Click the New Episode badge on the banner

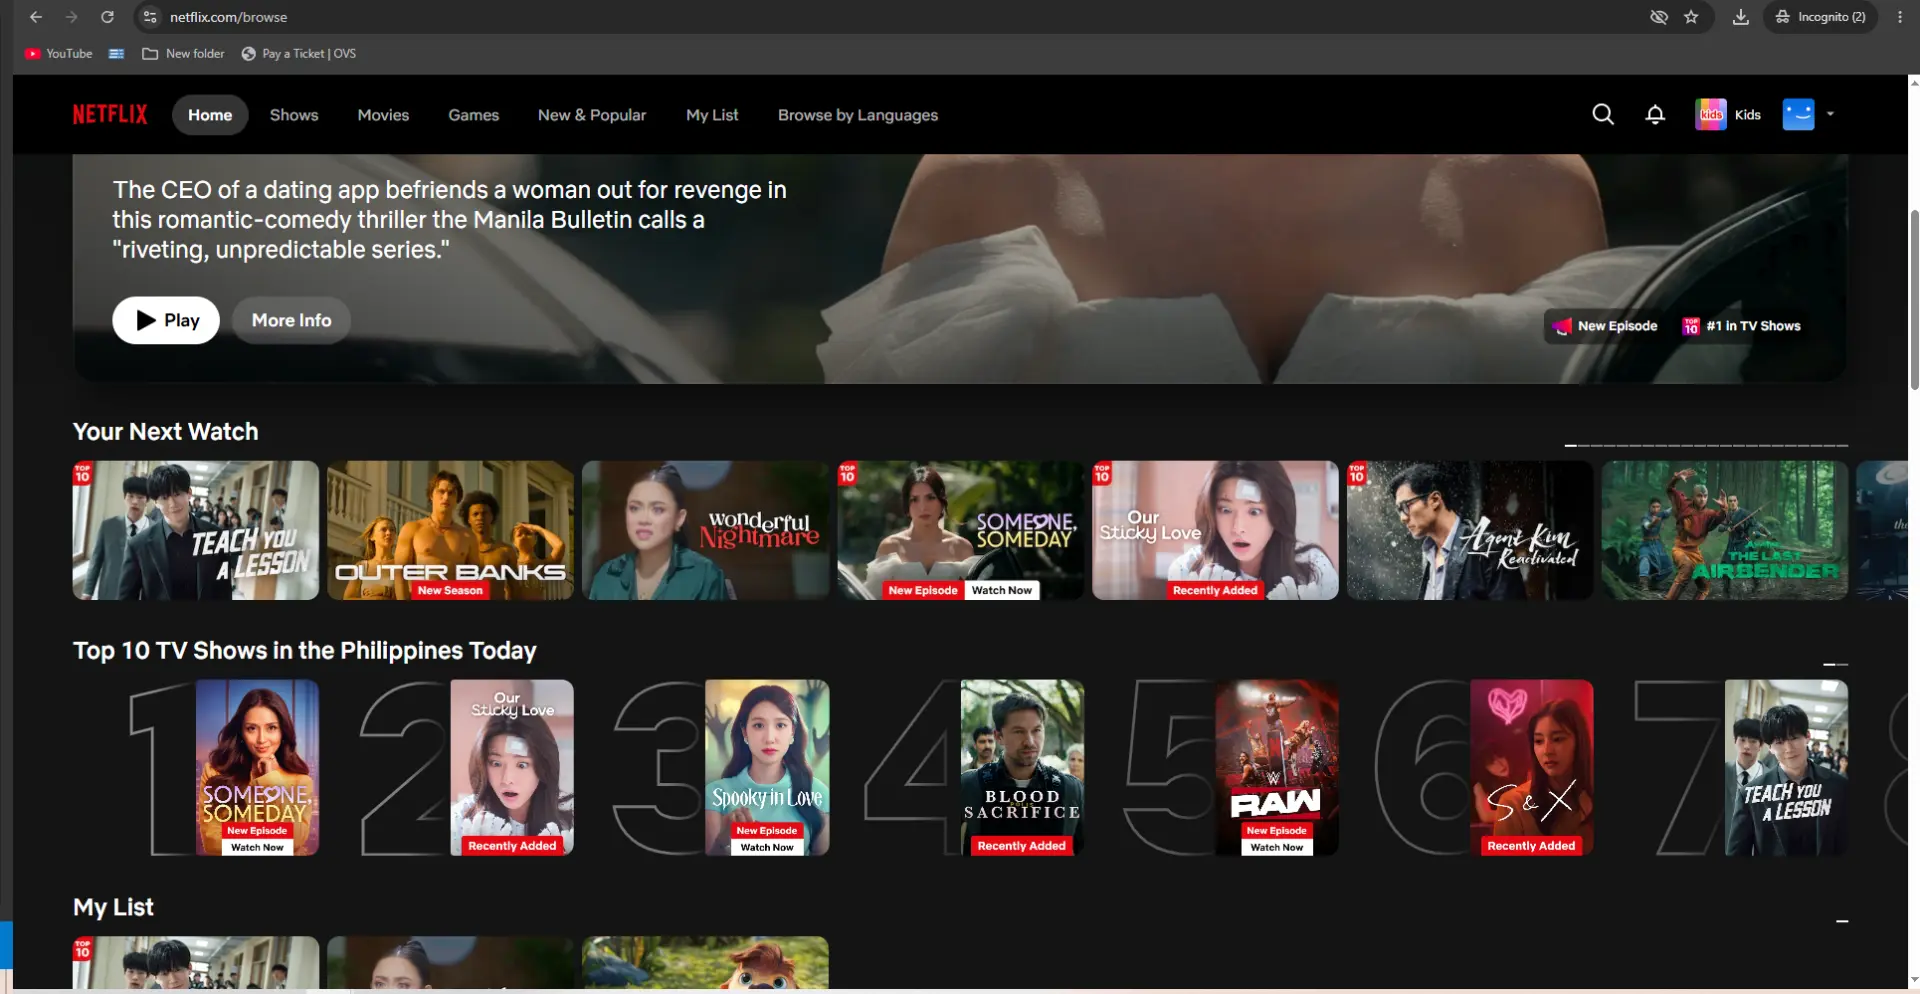tap(1605, 326)
